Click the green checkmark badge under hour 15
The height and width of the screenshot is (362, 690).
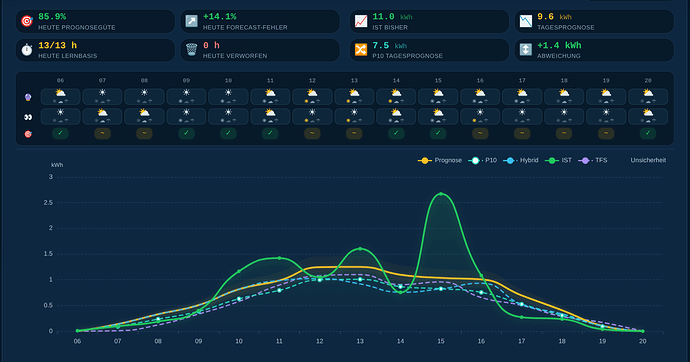point(438,133)
